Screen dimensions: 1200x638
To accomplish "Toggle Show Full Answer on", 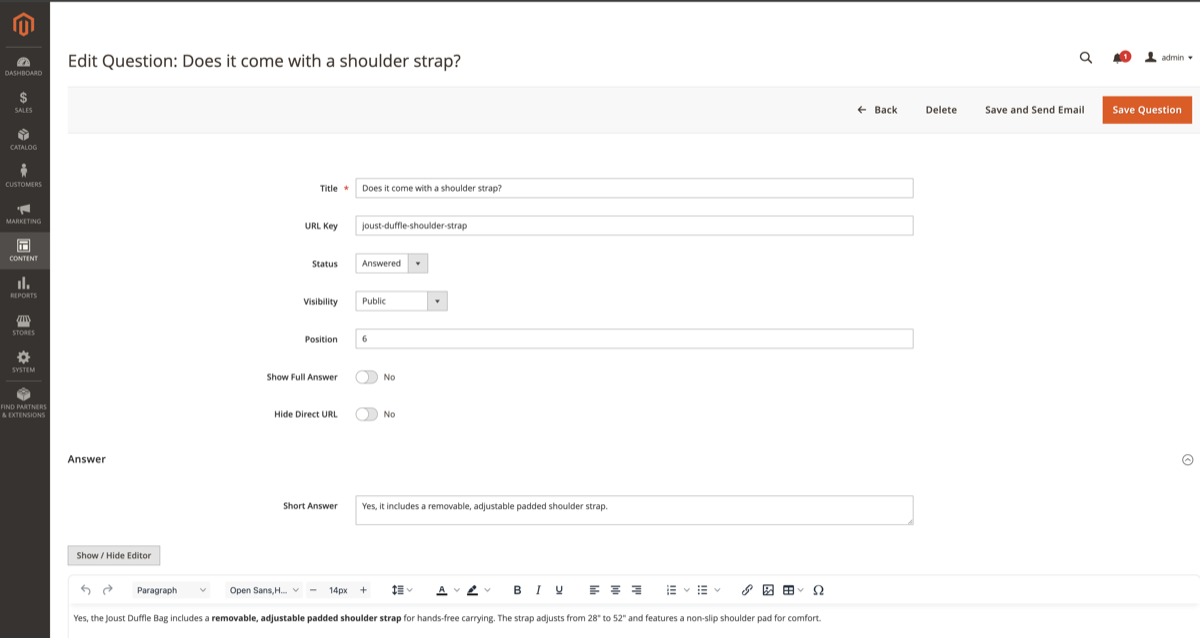I will [366, 377].
